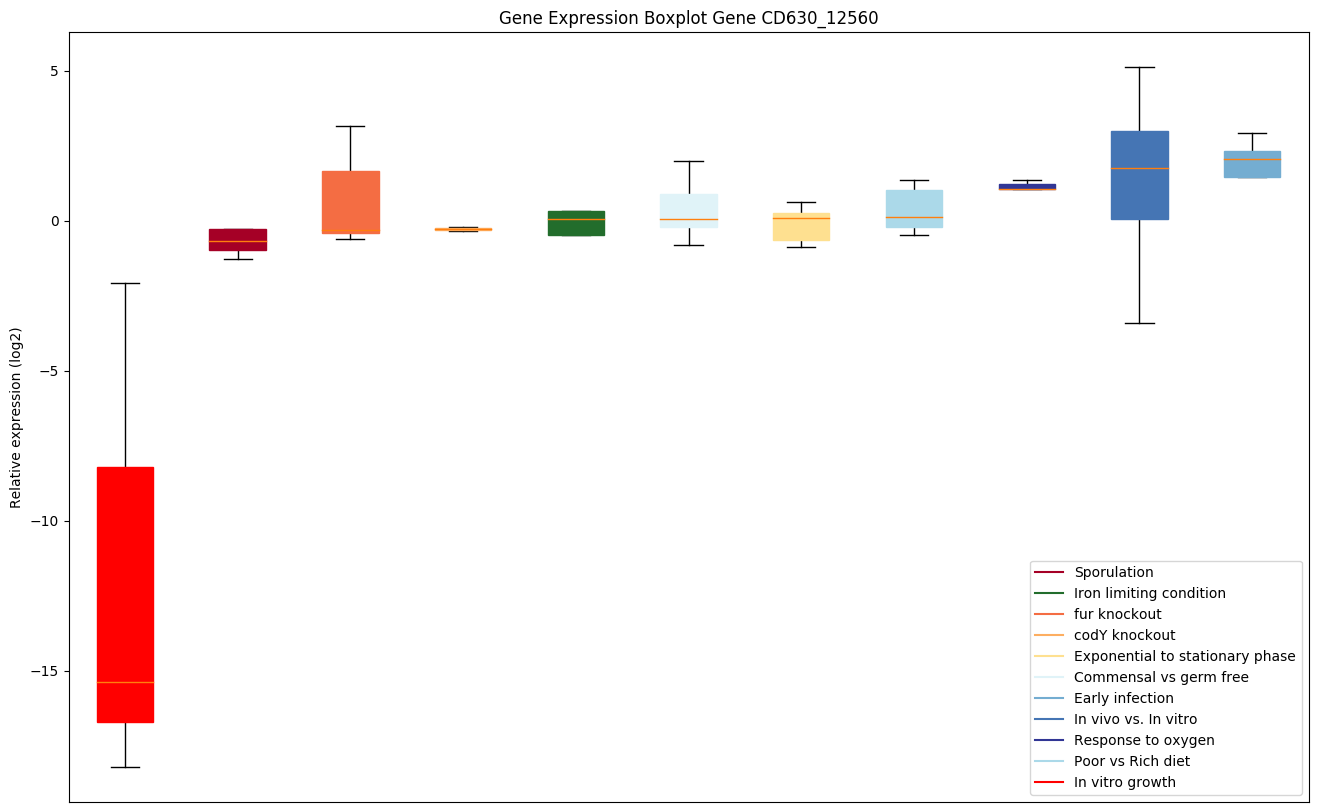1318x812 pixels.
Task: Click the rightmost Early infection box
Action: pyautogui.click(x=1252, y=164)
